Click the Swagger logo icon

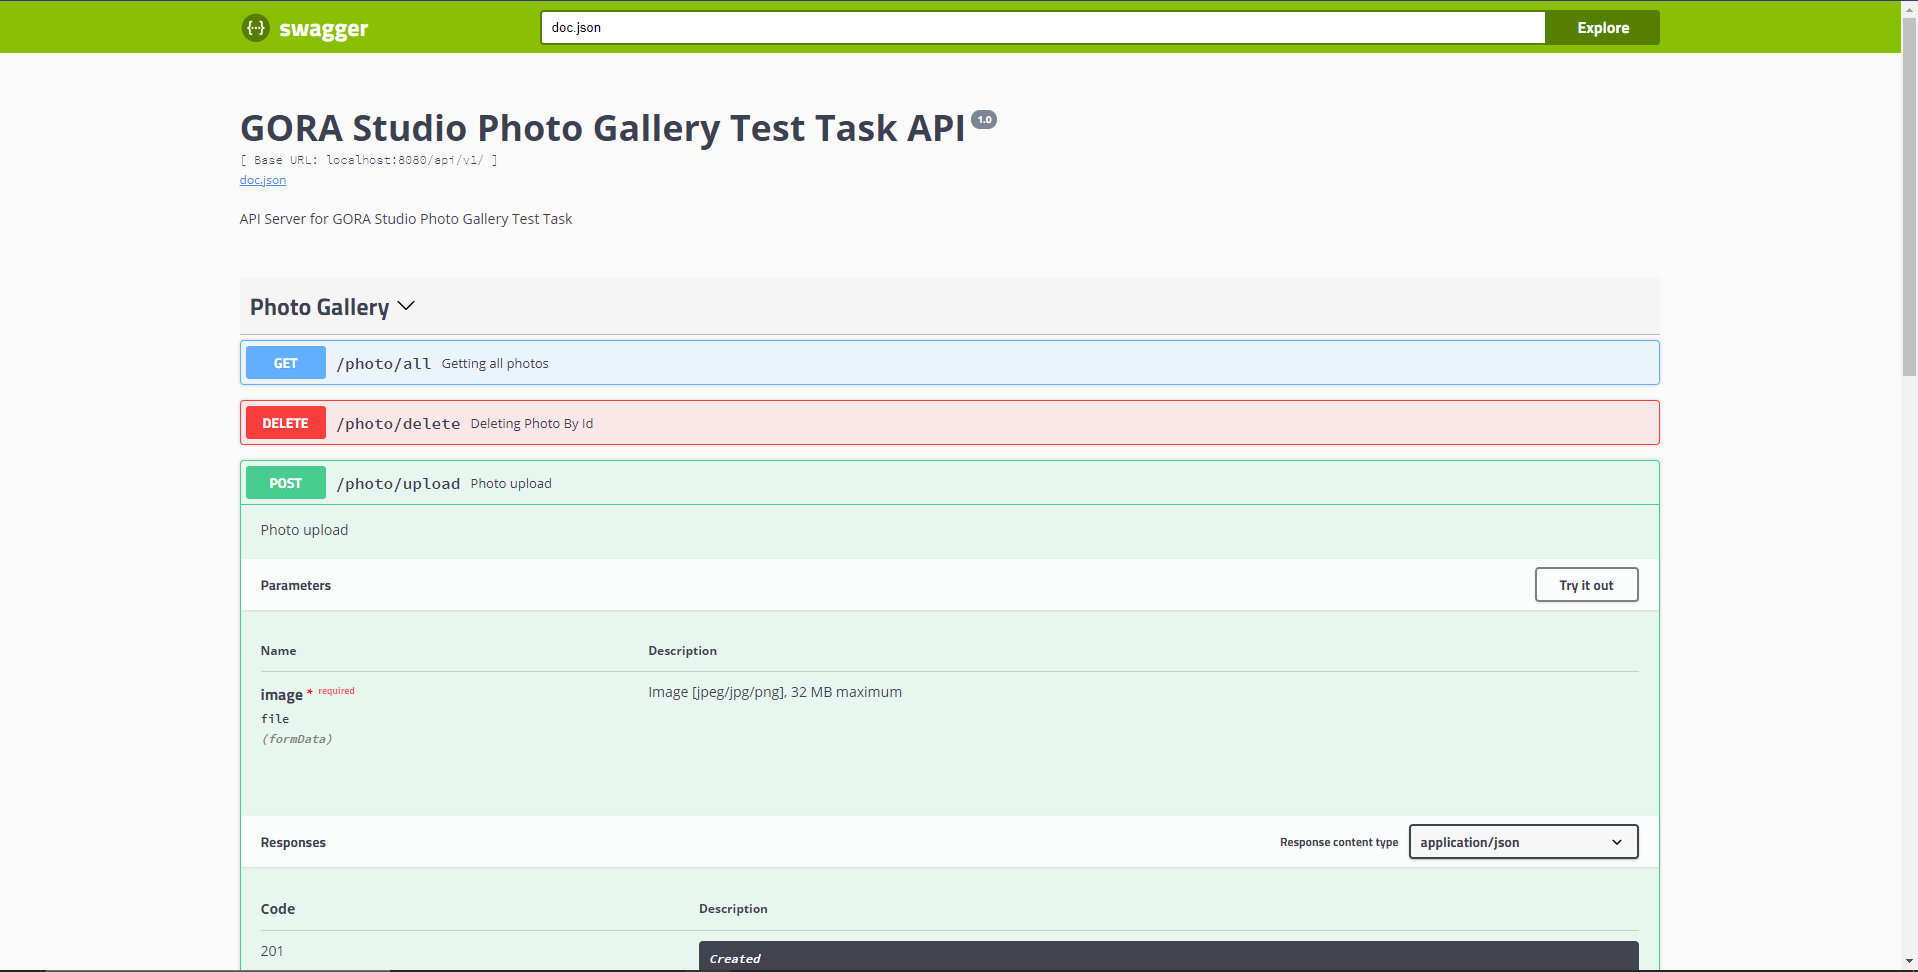pyautogui.click(x=256, y=28)
